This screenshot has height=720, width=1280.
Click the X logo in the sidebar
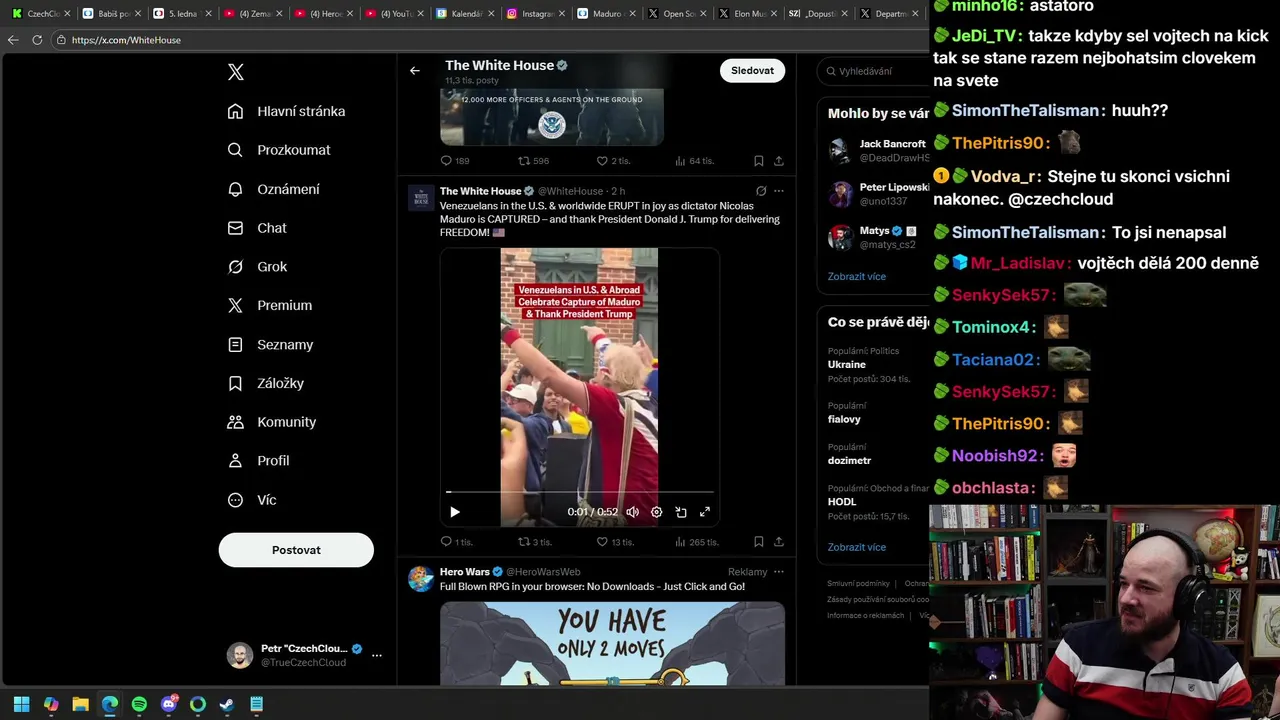click(236, 72)
